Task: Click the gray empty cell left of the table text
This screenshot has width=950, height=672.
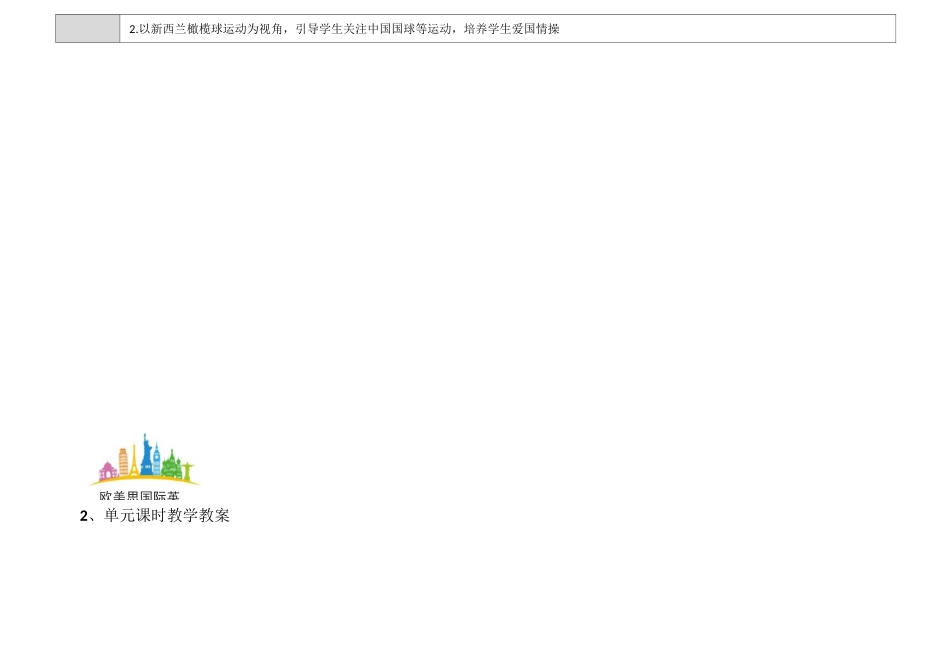Action: click(88, 28)
